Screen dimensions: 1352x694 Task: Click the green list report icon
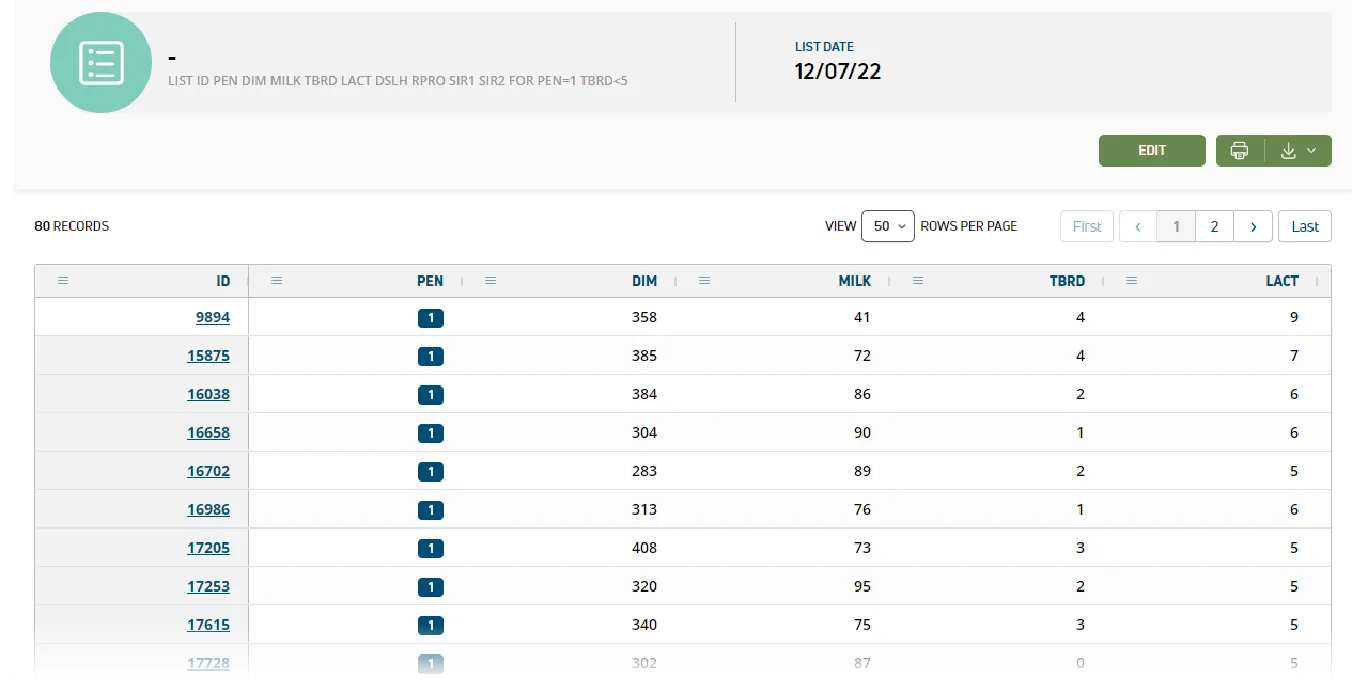(x=101, y=62)
